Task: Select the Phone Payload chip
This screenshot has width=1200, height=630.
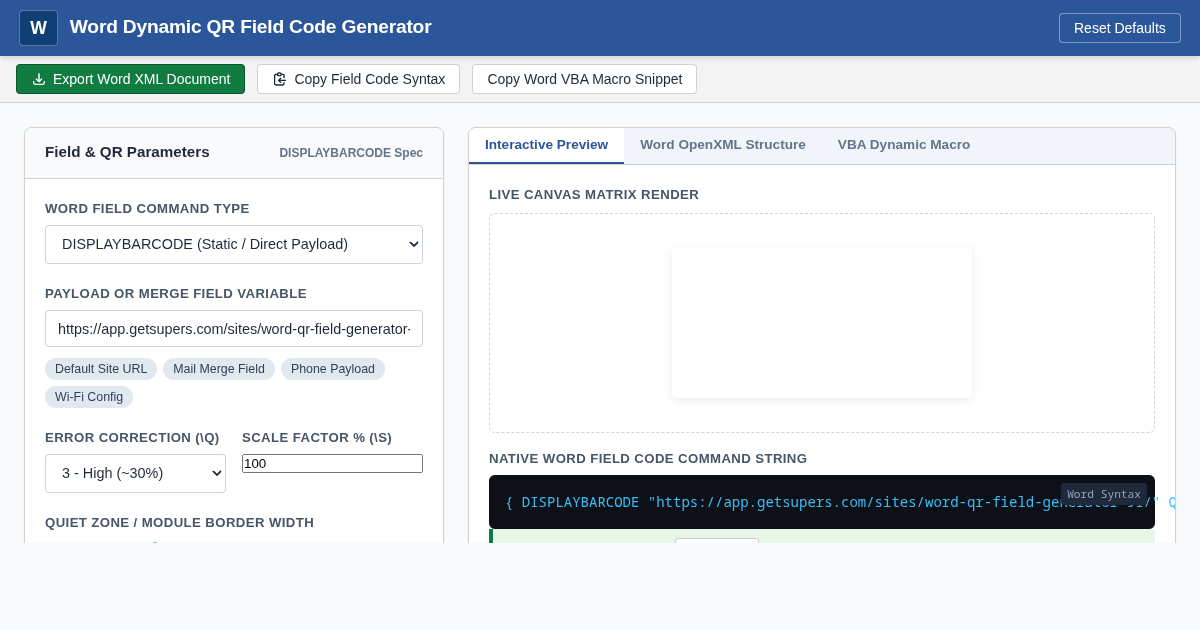Action: pos(333,369)
